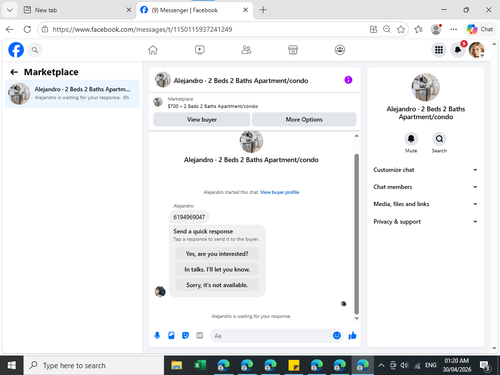Go to the Facebook Home feed icon

point(153,50)
